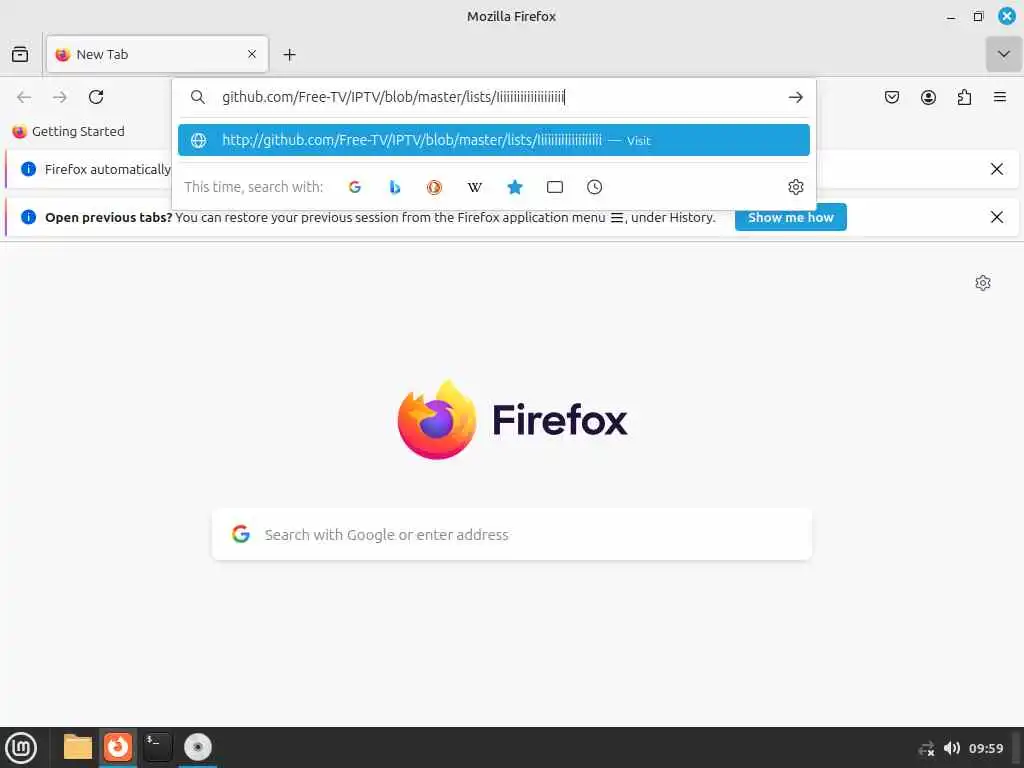
Task: Open Firefox View recent browsing icon
Action: [x=20, y=54]
